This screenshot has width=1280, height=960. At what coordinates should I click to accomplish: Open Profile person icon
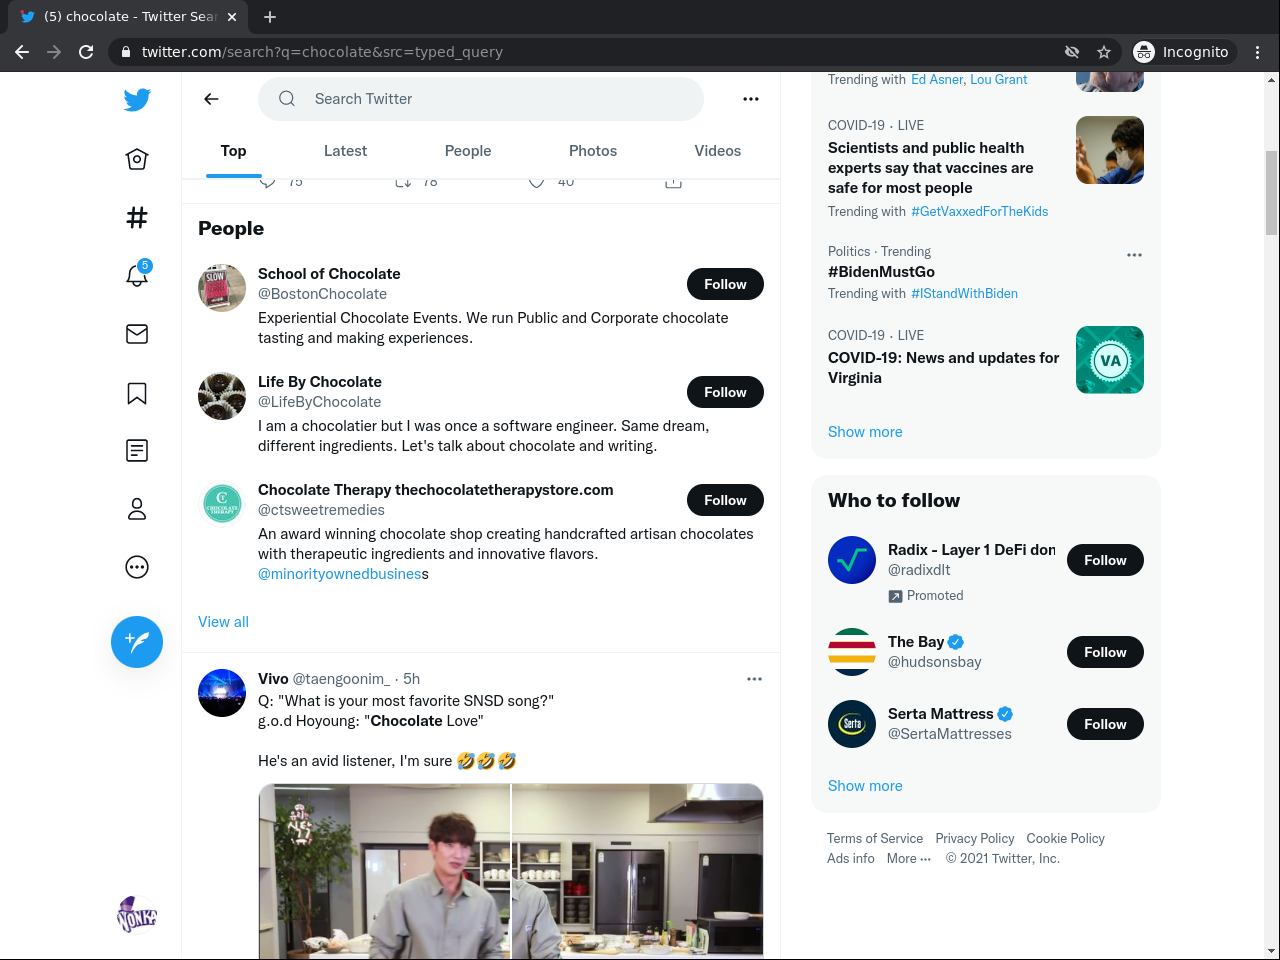(137, 509)
